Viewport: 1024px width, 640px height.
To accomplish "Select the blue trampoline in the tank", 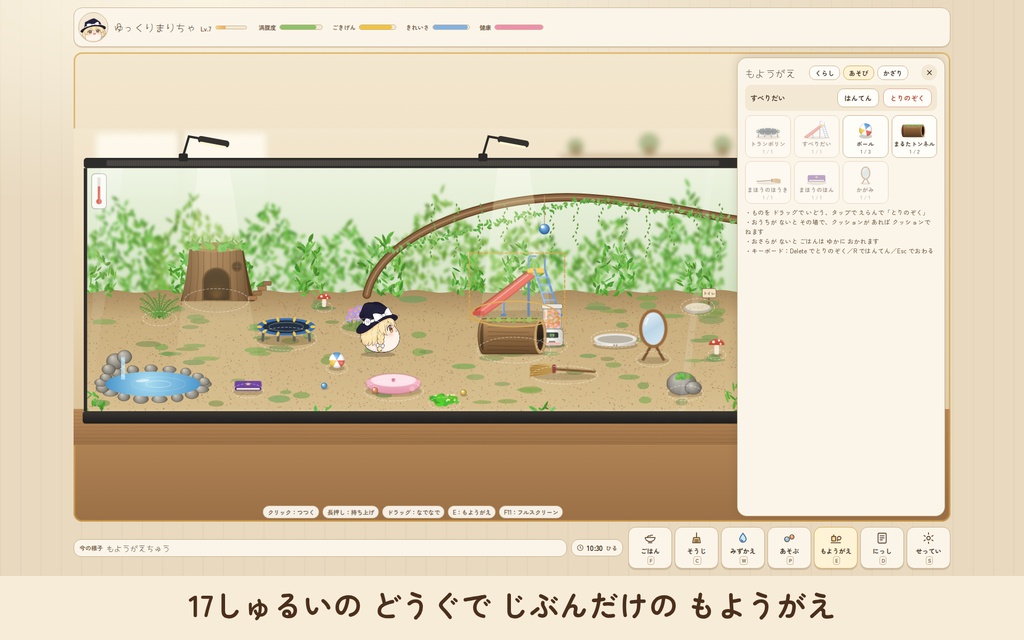I will (285, 329).
